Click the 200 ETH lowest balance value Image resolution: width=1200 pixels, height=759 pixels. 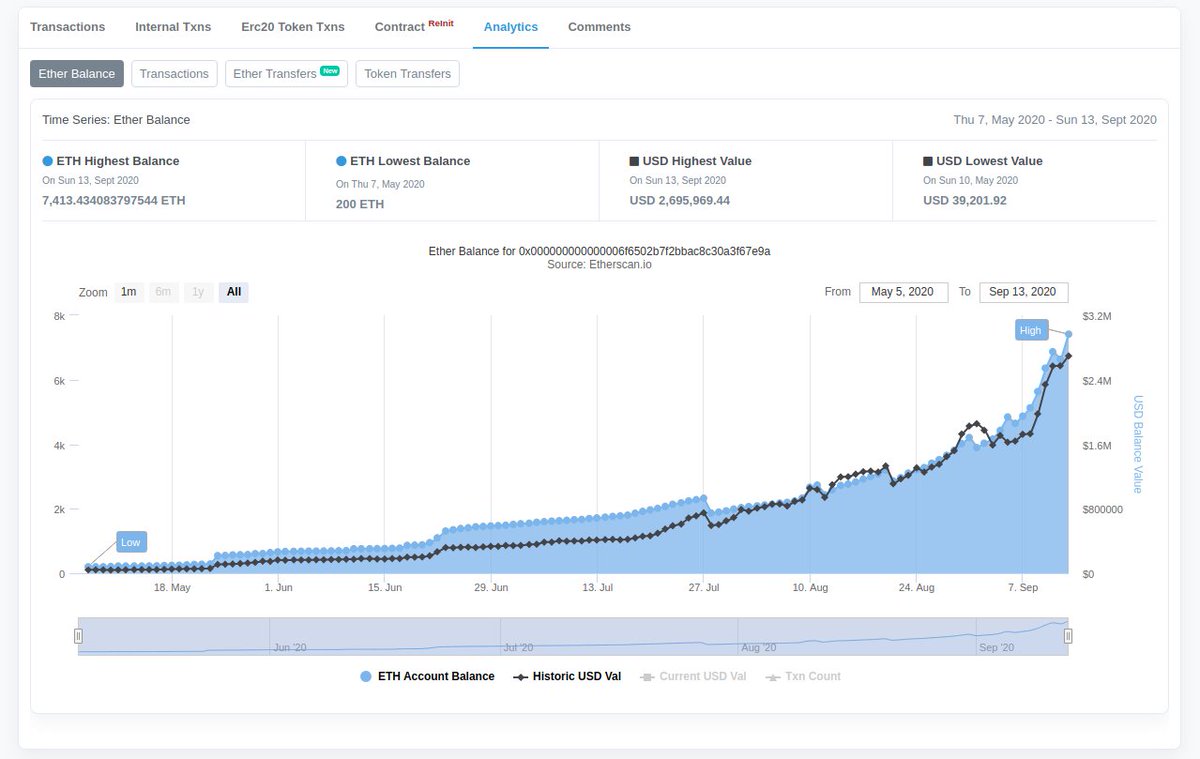click(360, 204)
